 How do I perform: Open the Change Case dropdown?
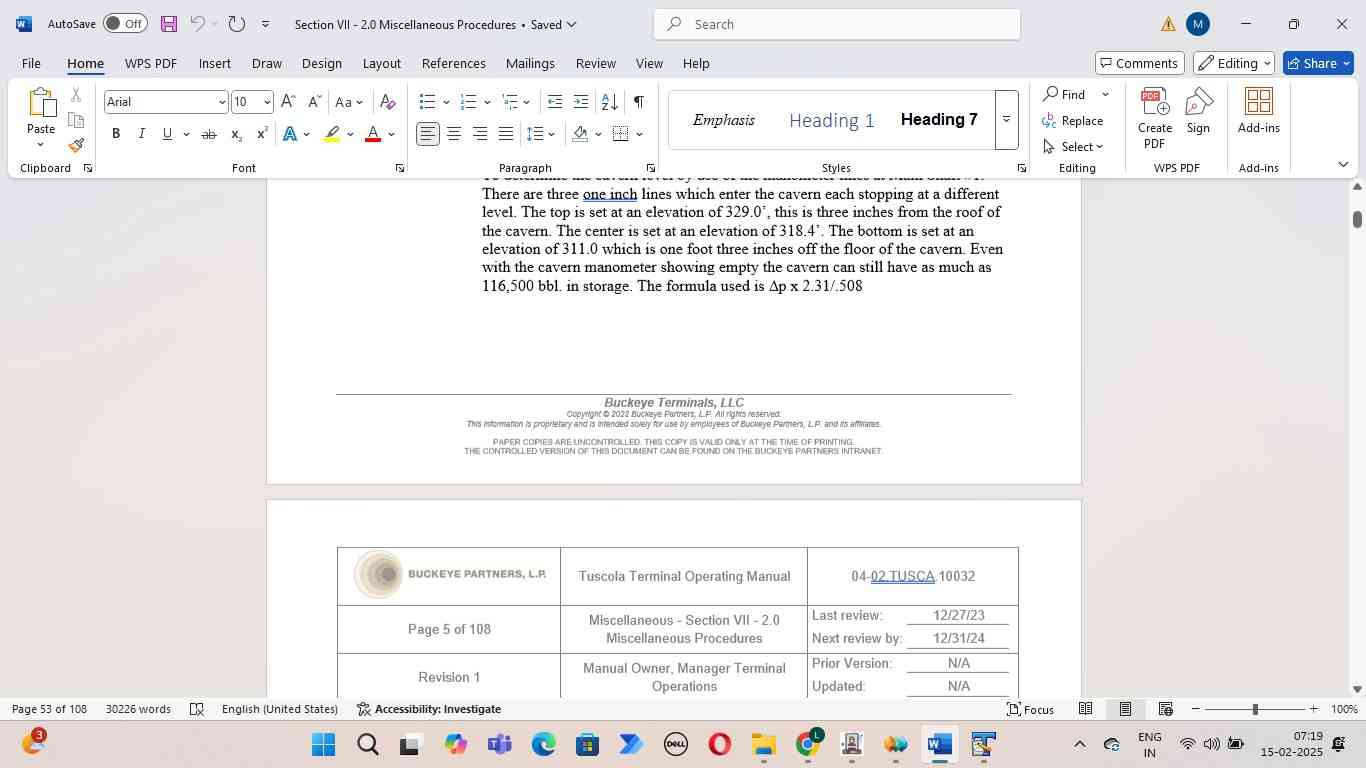[349, 102]
